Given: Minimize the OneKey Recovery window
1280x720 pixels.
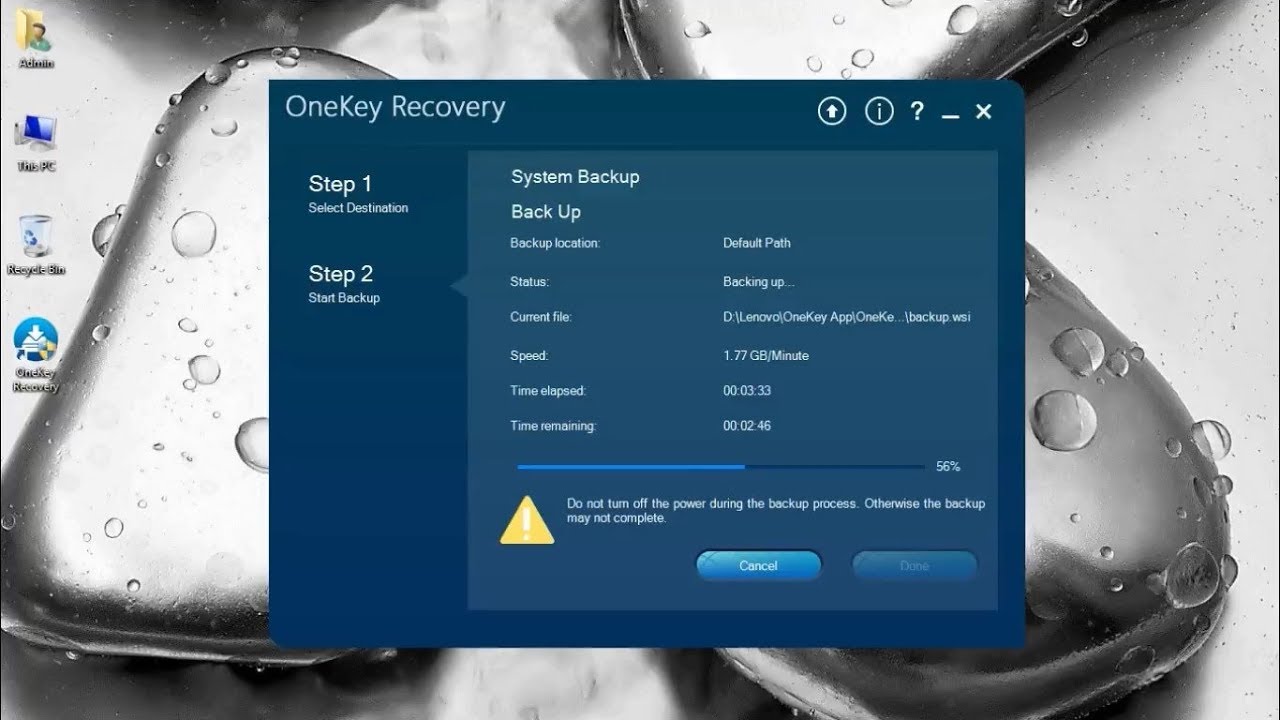Looking at the screenshot, I should pyautogui.click(x=950, y=118).
